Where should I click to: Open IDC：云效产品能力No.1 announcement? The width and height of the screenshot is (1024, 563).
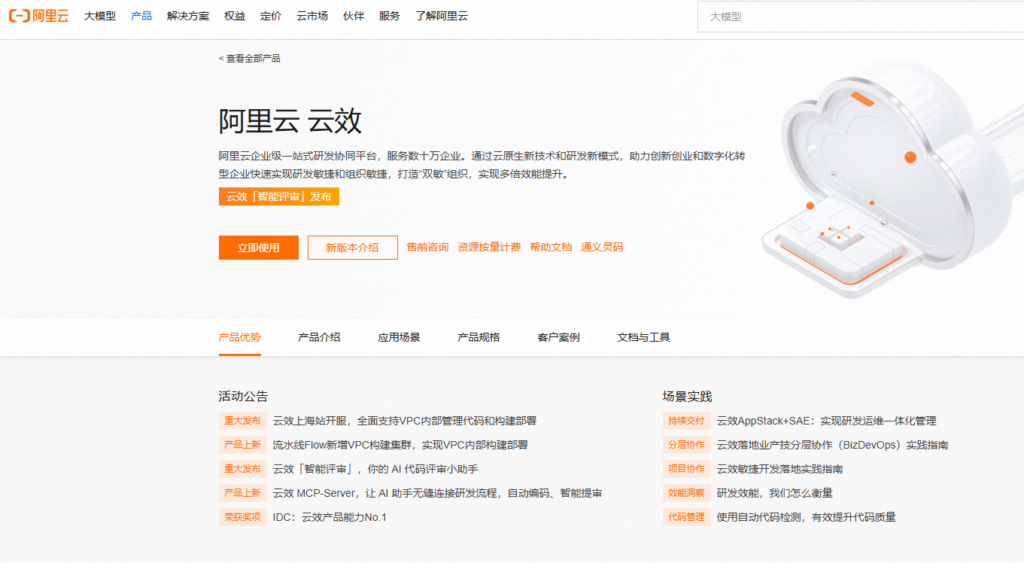click(330, 517)
